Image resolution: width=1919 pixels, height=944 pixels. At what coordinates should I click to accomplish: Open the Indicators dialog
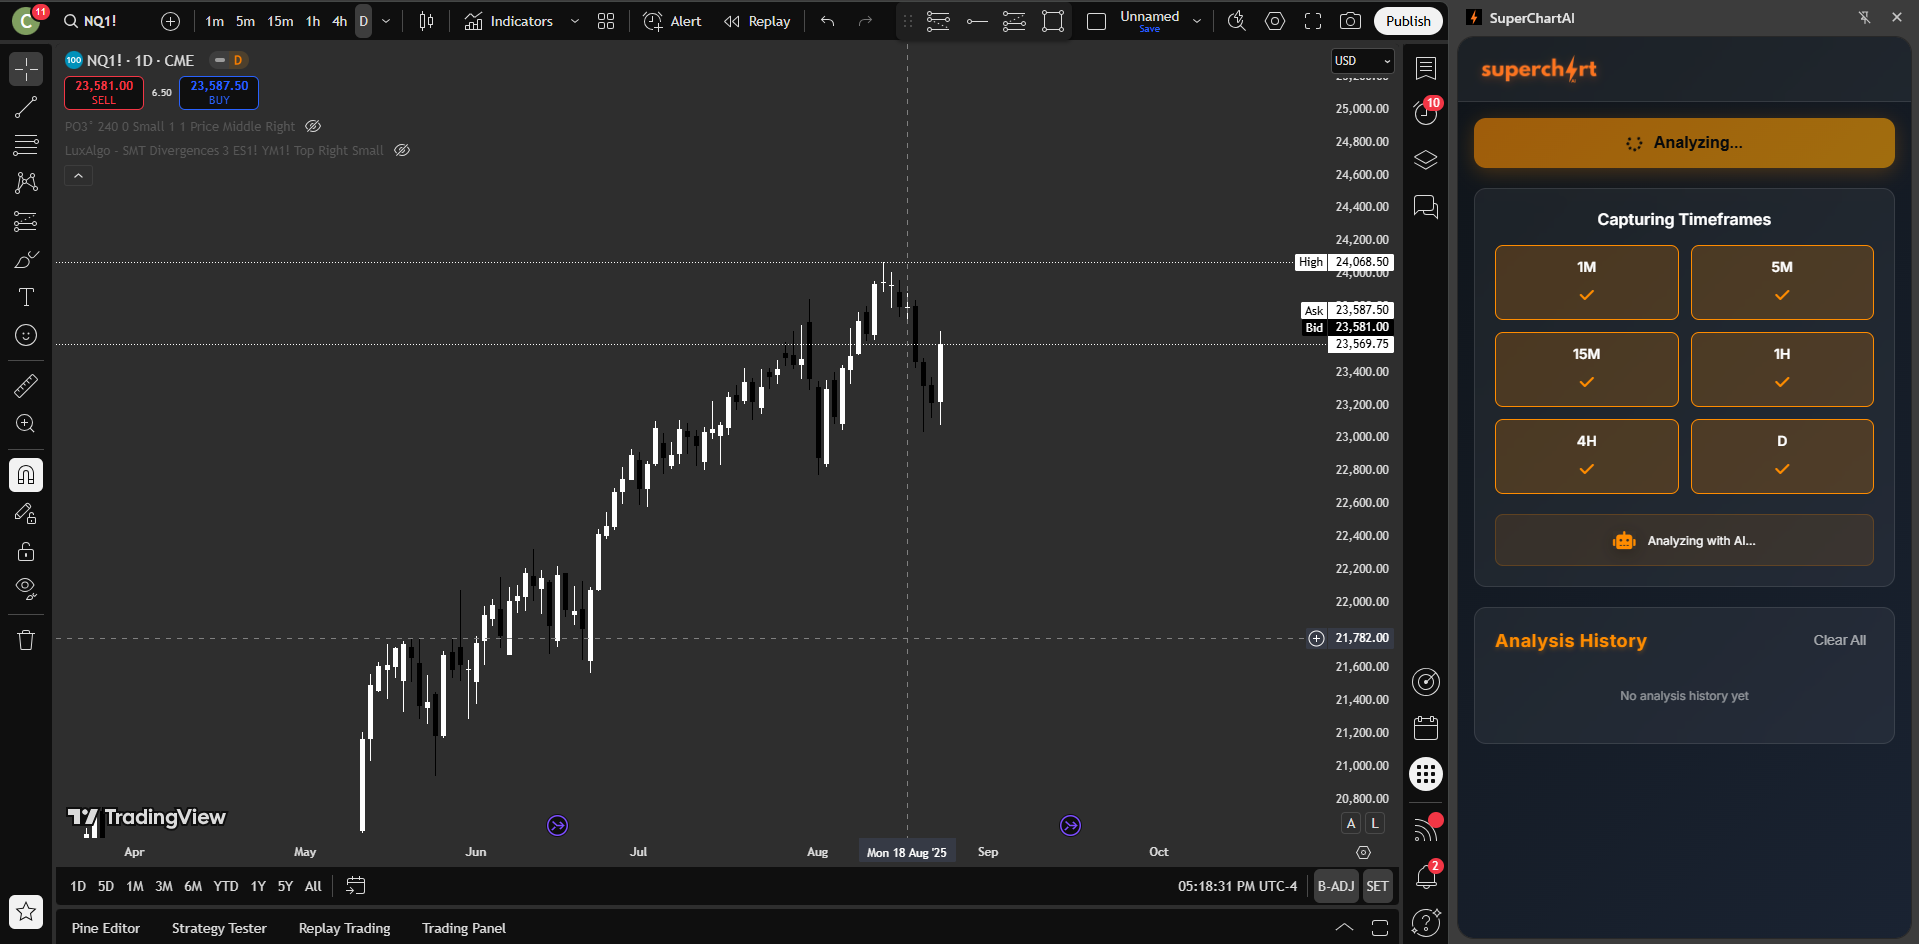coord(509,21)
